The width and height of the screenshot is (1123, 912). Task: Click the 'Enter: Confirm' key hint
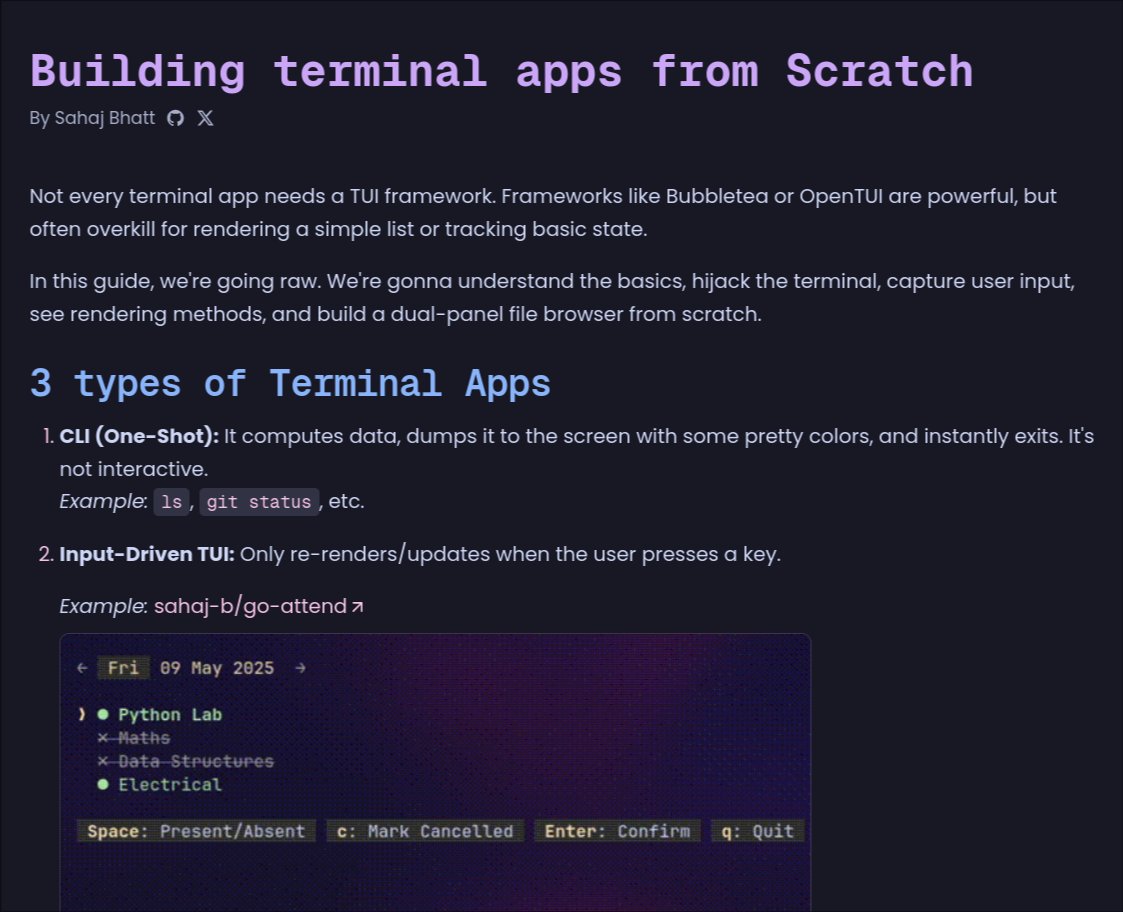pos(617,832)
